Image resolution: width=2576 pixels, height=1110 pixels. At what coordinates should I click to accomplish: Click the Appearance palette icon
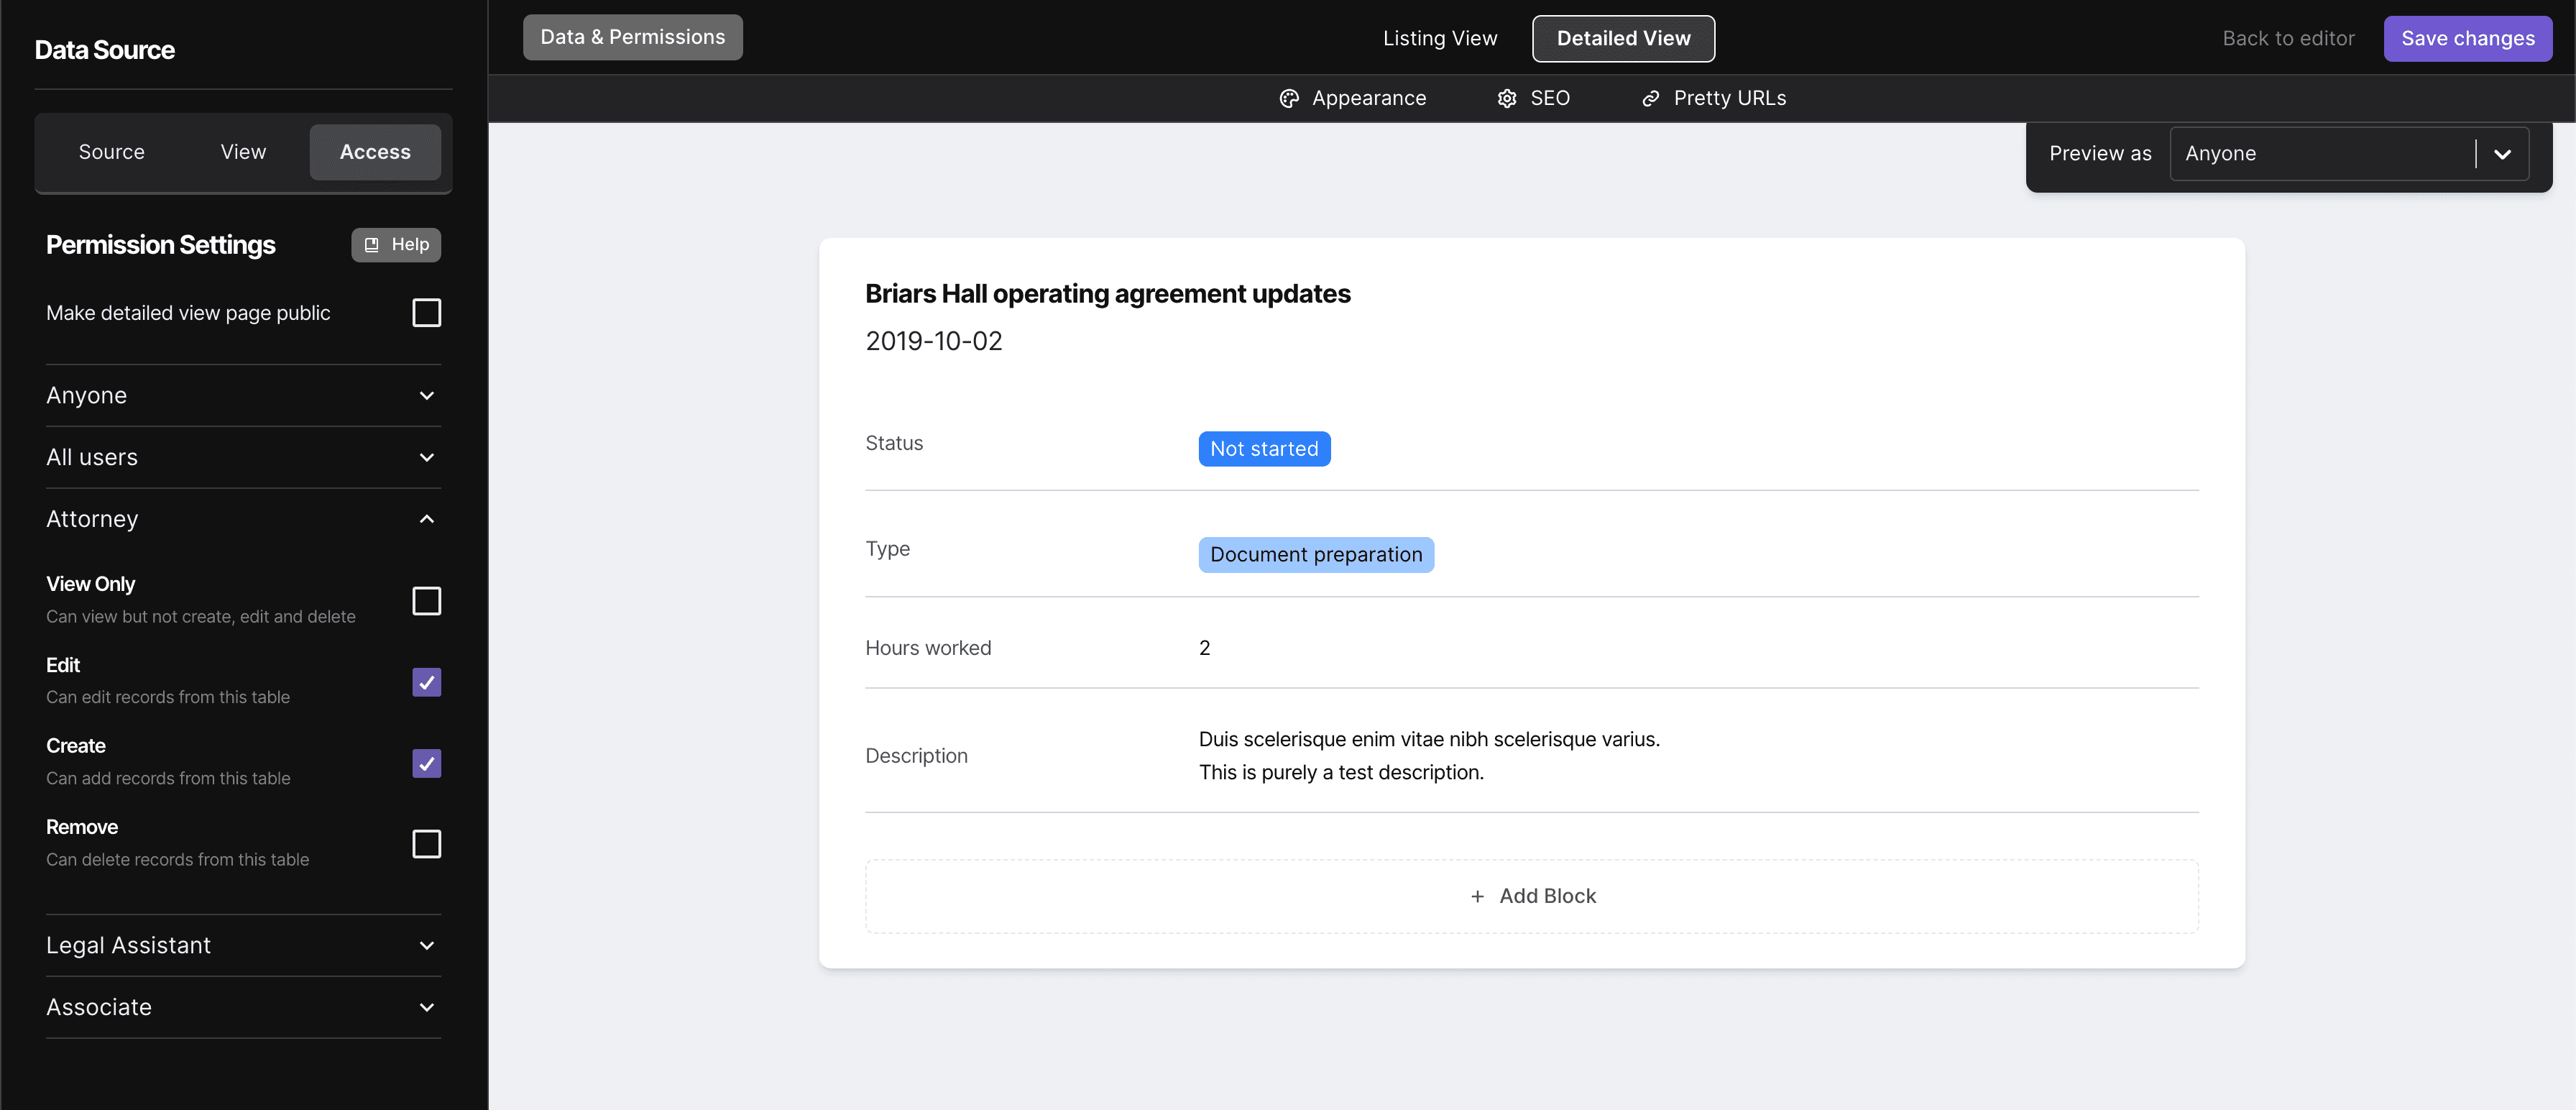[1289, 98]
